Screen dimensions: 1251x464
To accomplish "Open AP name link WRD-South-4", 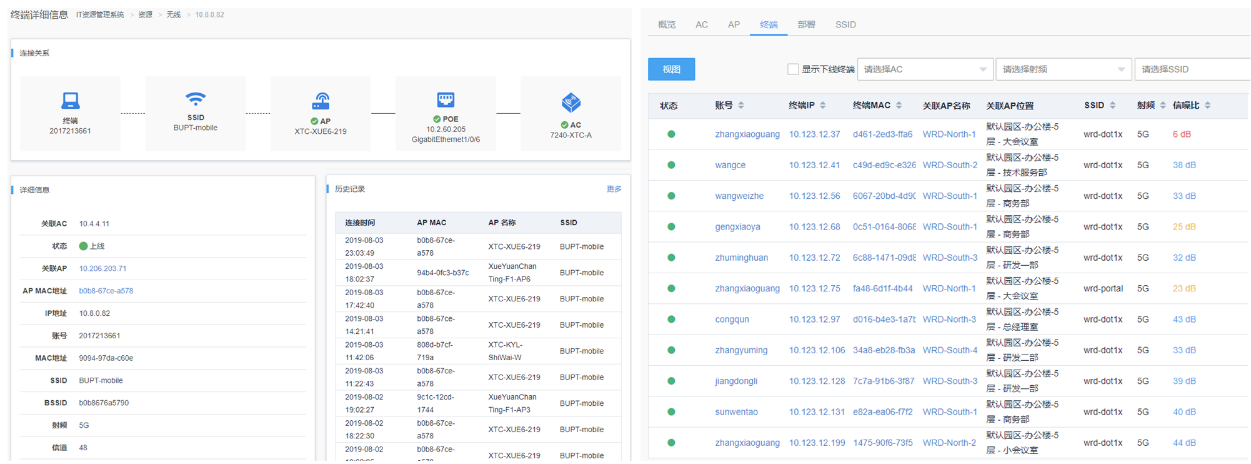I will click(950, 350).
